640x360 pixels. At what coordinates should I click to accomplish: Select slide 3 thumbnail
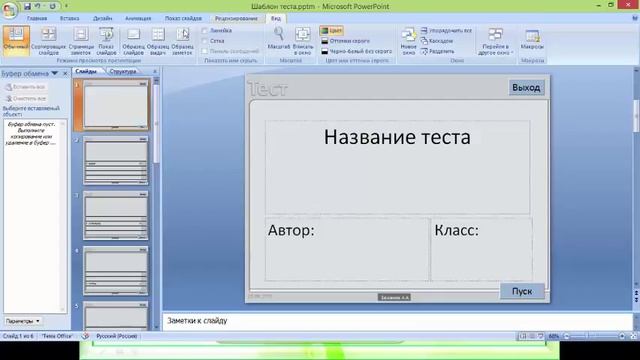point(116,216)
